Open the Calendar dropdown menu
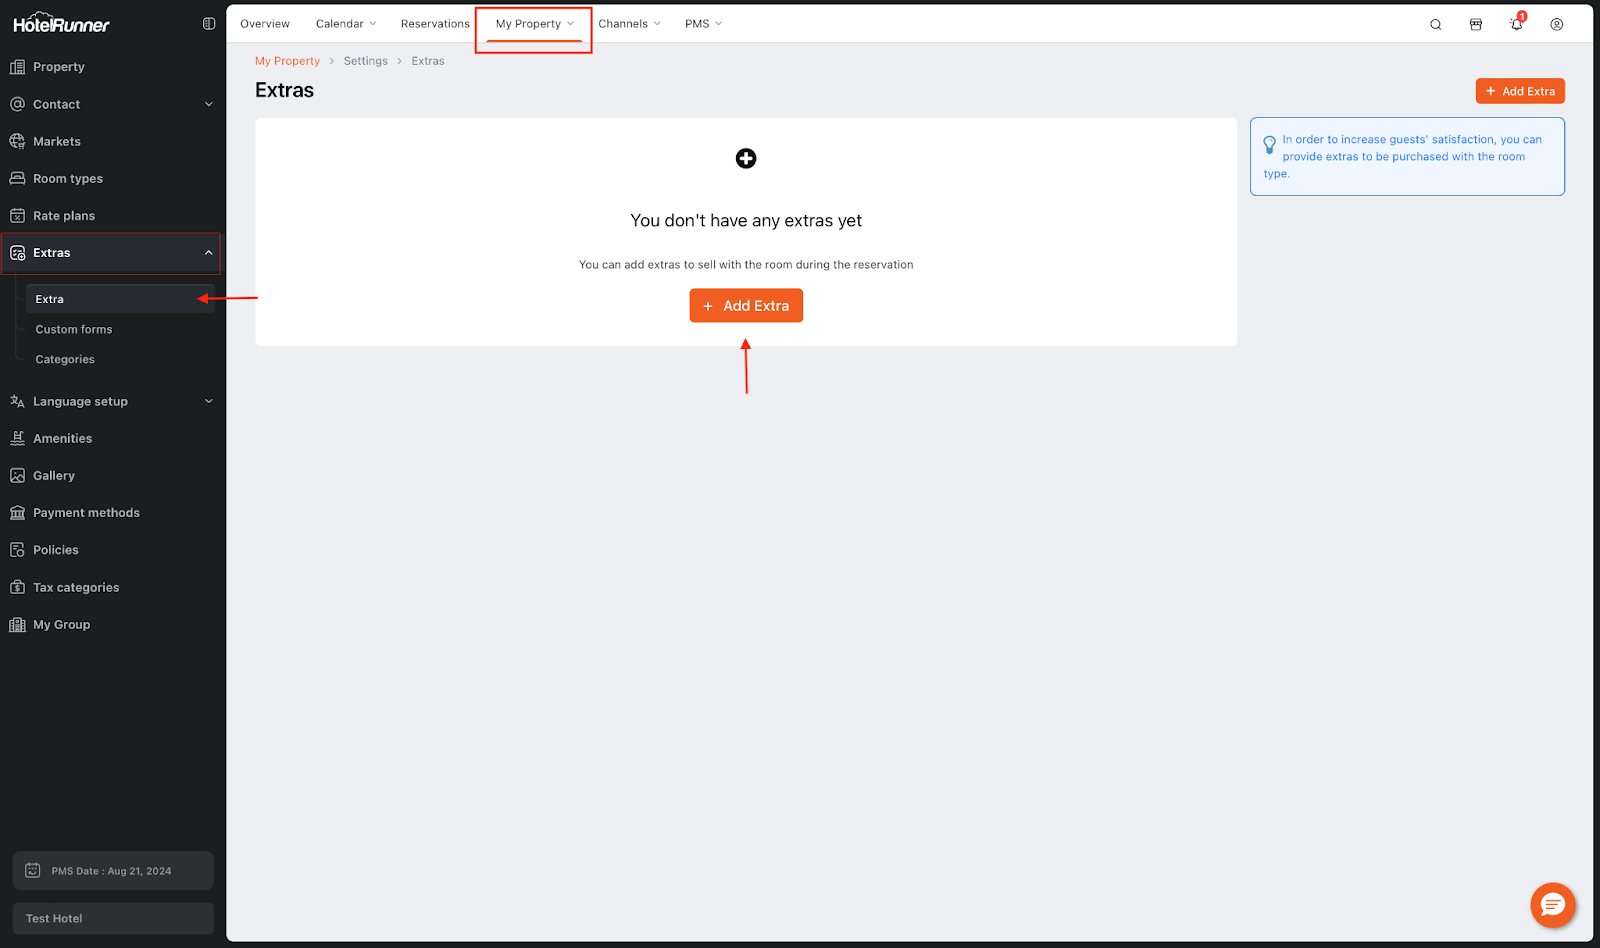 (346, 24)
